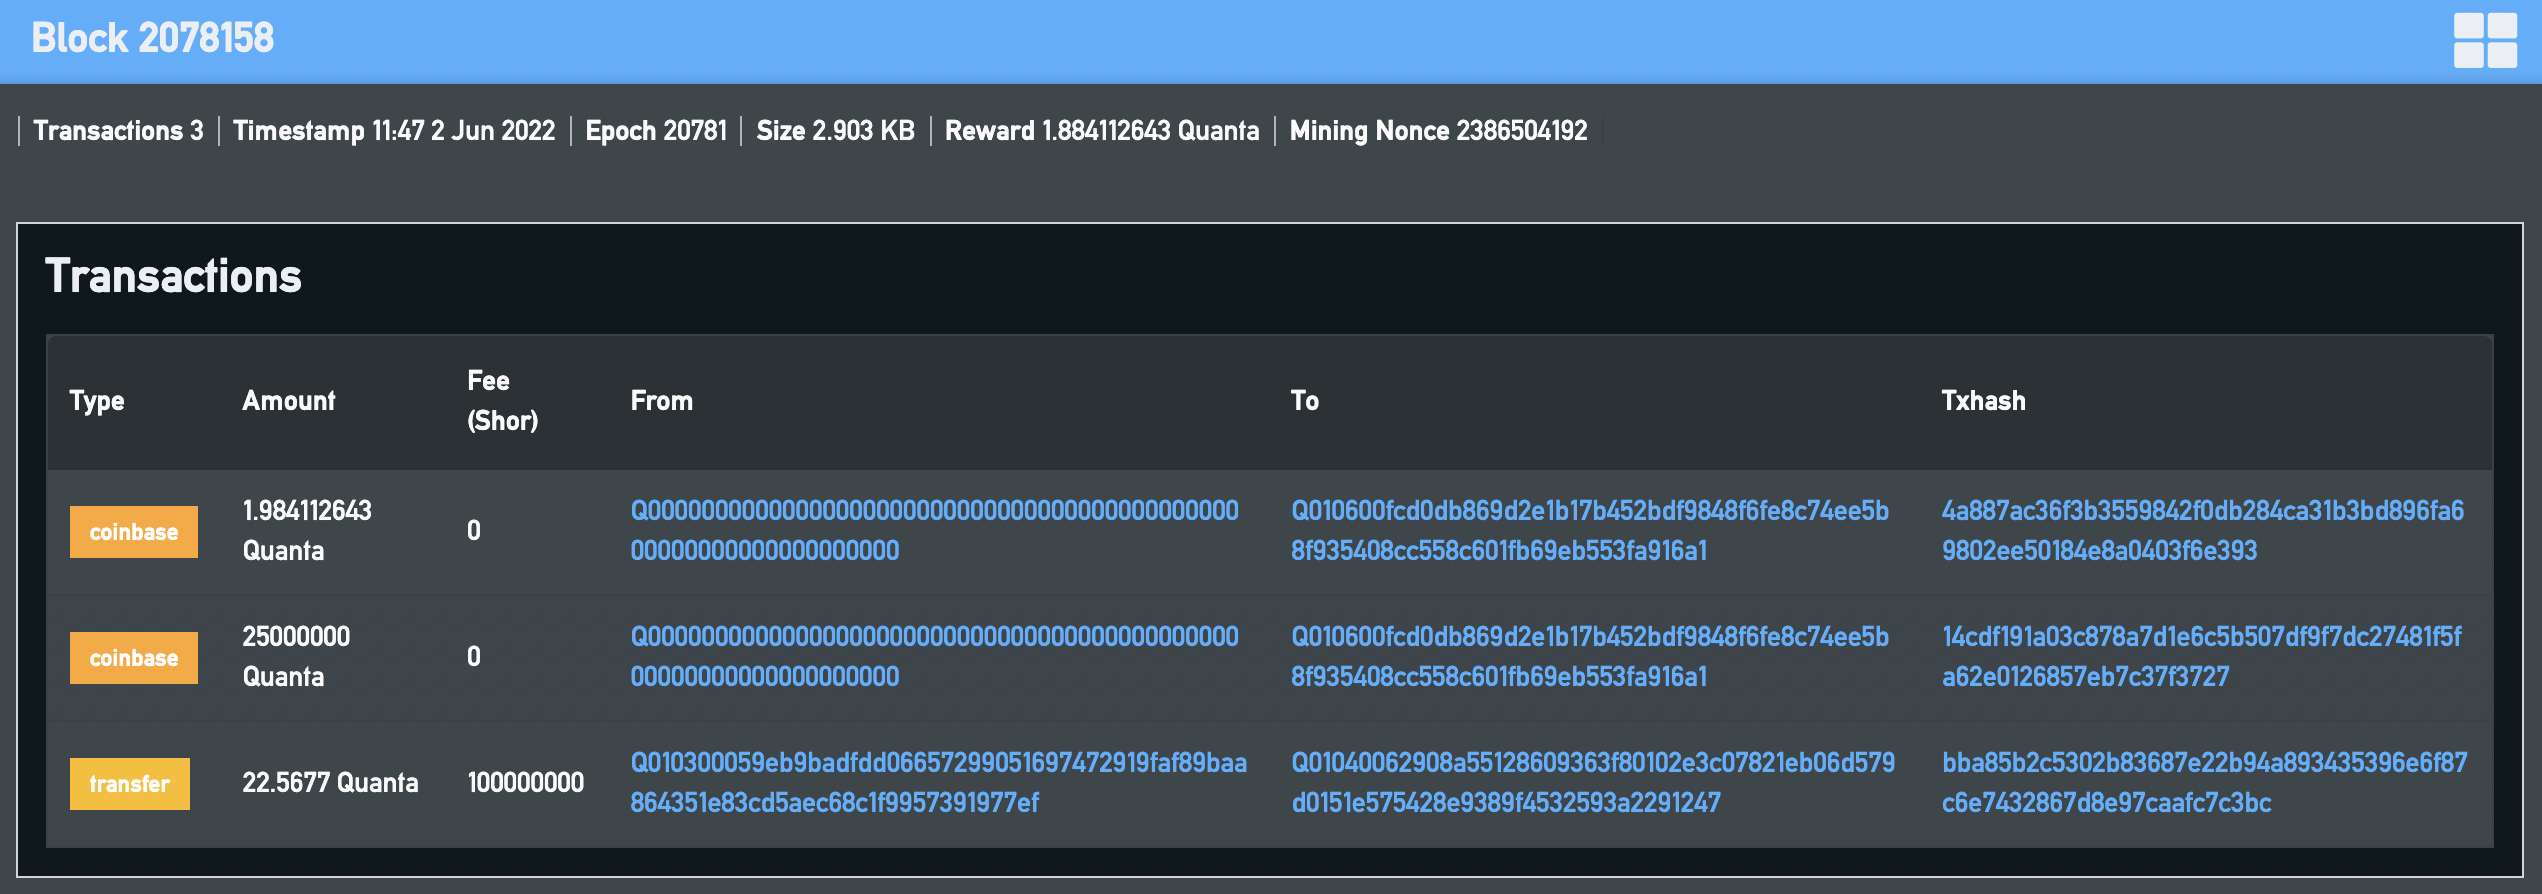Click first coinbase transaction type label

(133, 532)
